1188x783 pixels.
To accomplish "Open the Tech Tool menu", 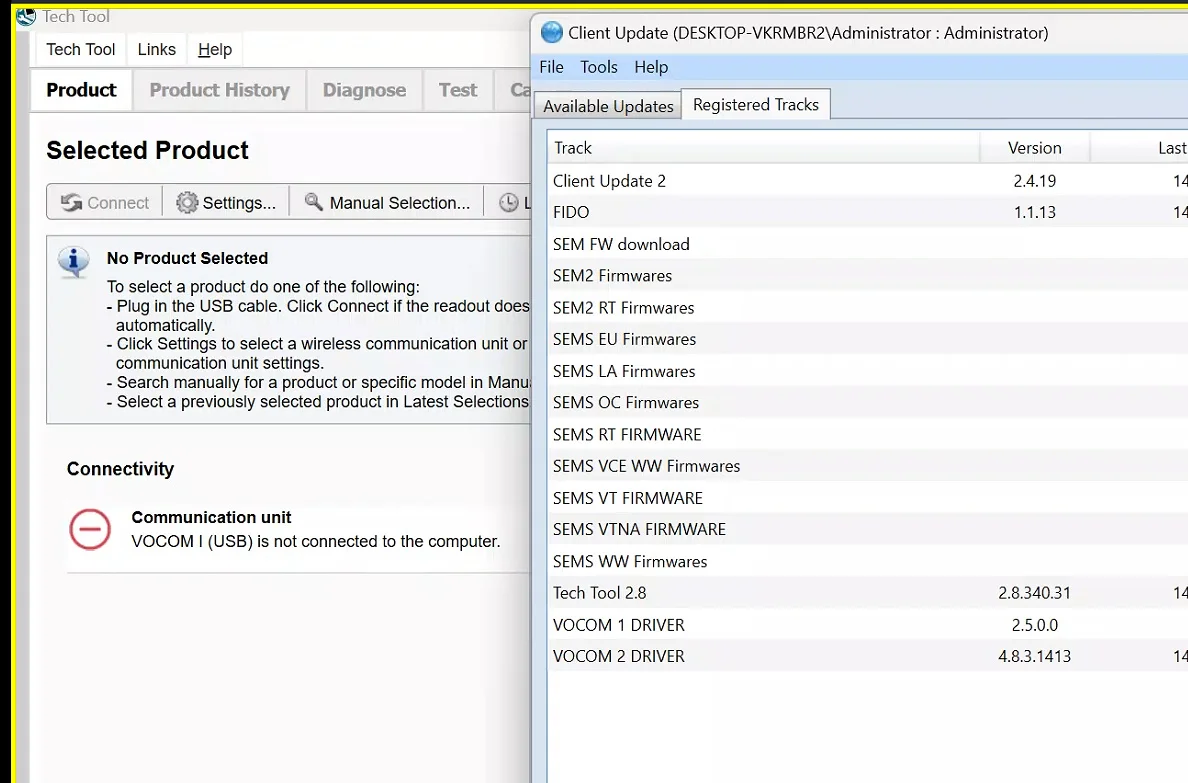I will tap(80, 49).
